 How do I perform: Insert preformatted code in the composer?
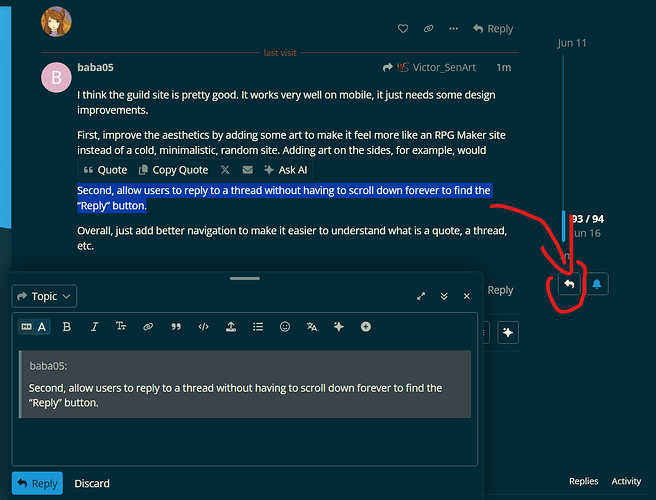coord(203,327)
